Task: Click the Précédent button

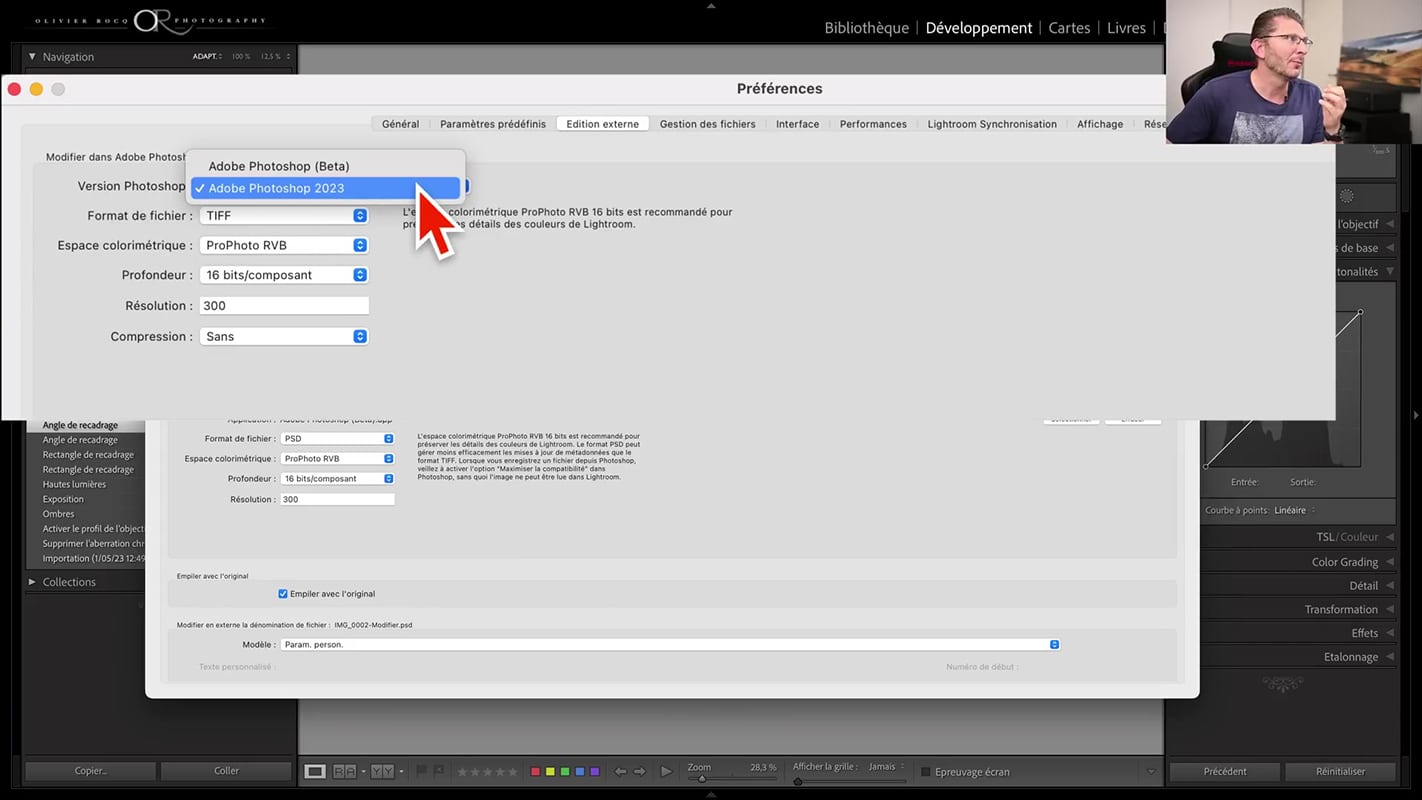Action: coord(1225,771)
